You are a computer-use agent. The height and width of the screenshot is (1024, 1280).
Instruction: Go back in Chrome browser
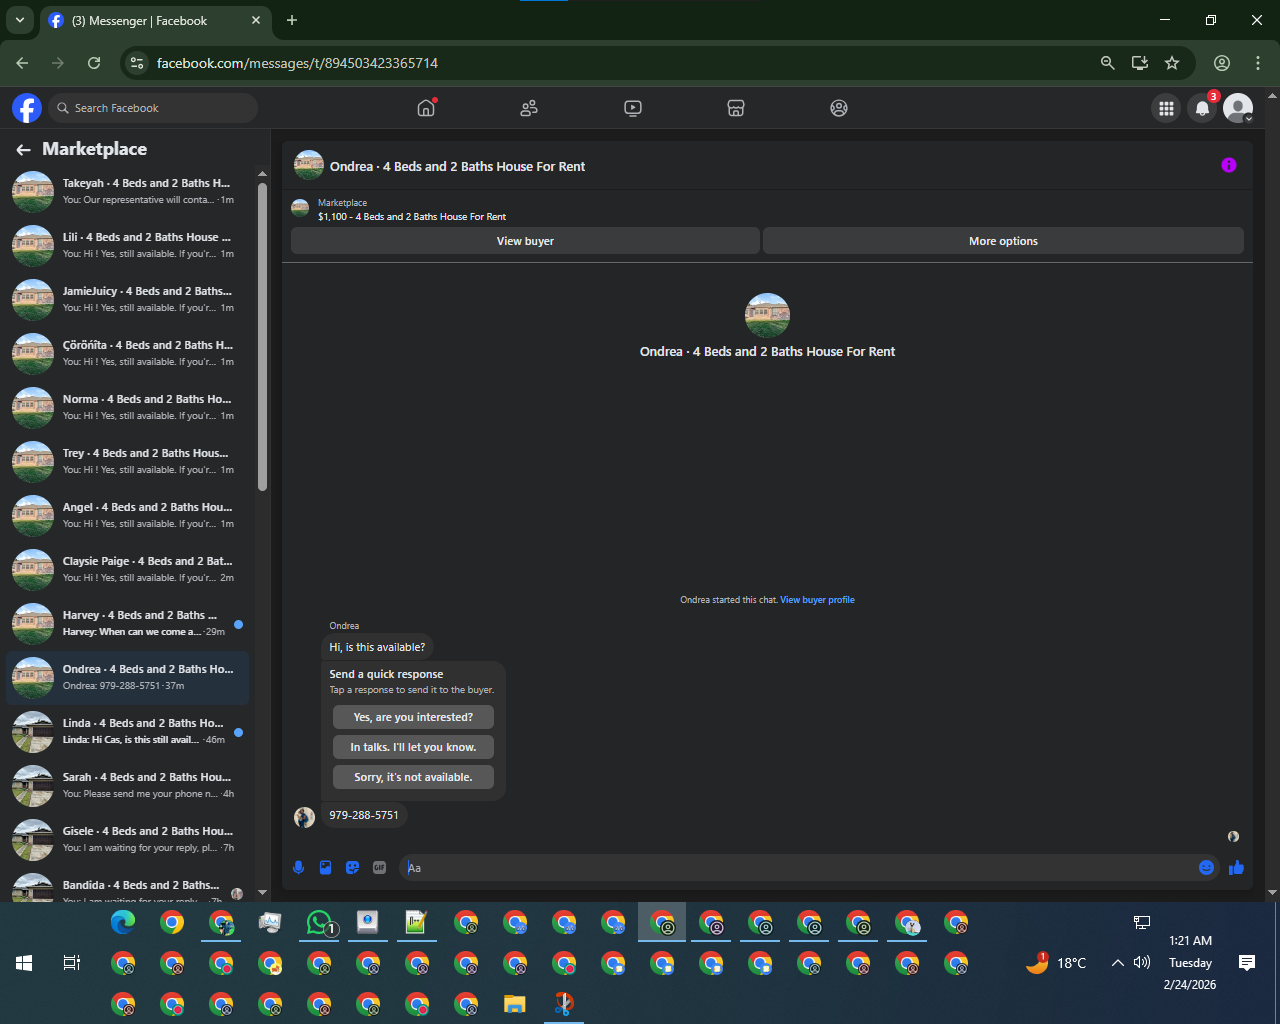click(23, 63)
